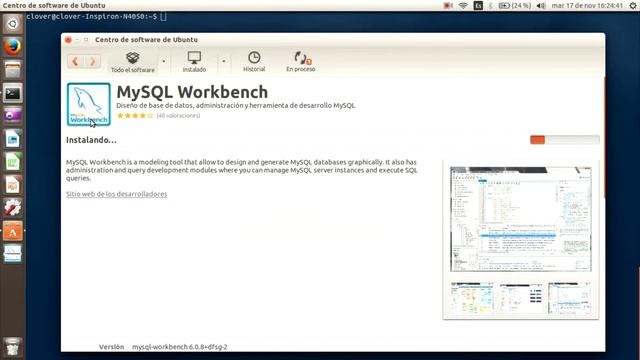Select the third small screenshot thumbnail
This screenshot has height=360, width=640.
pos(570,298)
